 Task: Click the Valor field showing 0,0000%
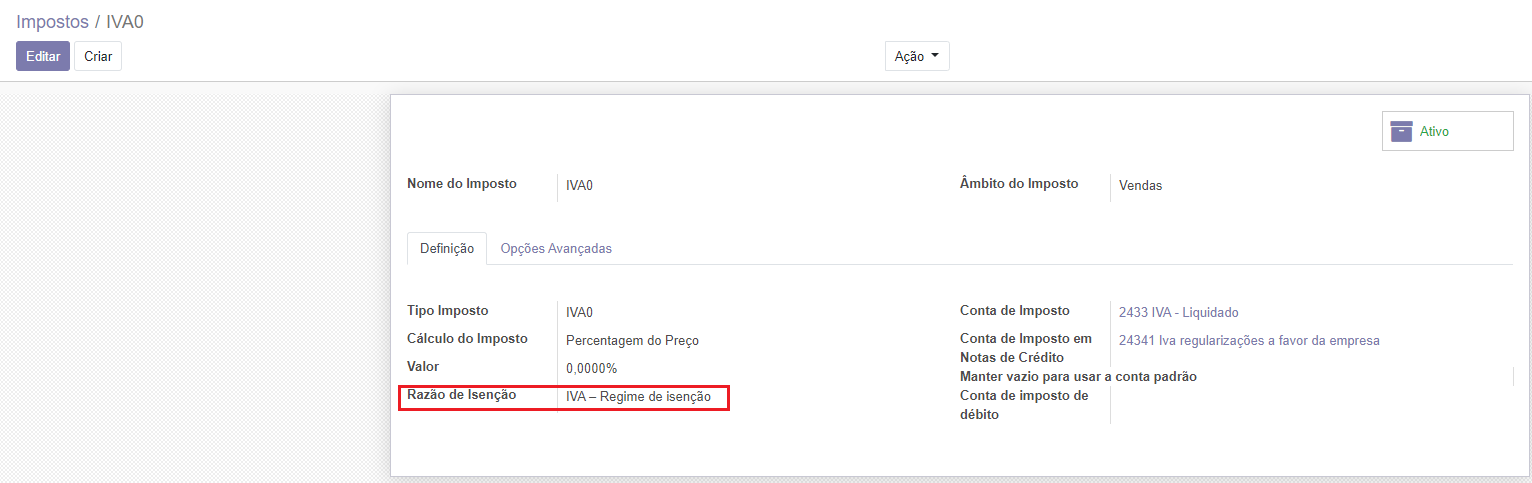[591, 368]
